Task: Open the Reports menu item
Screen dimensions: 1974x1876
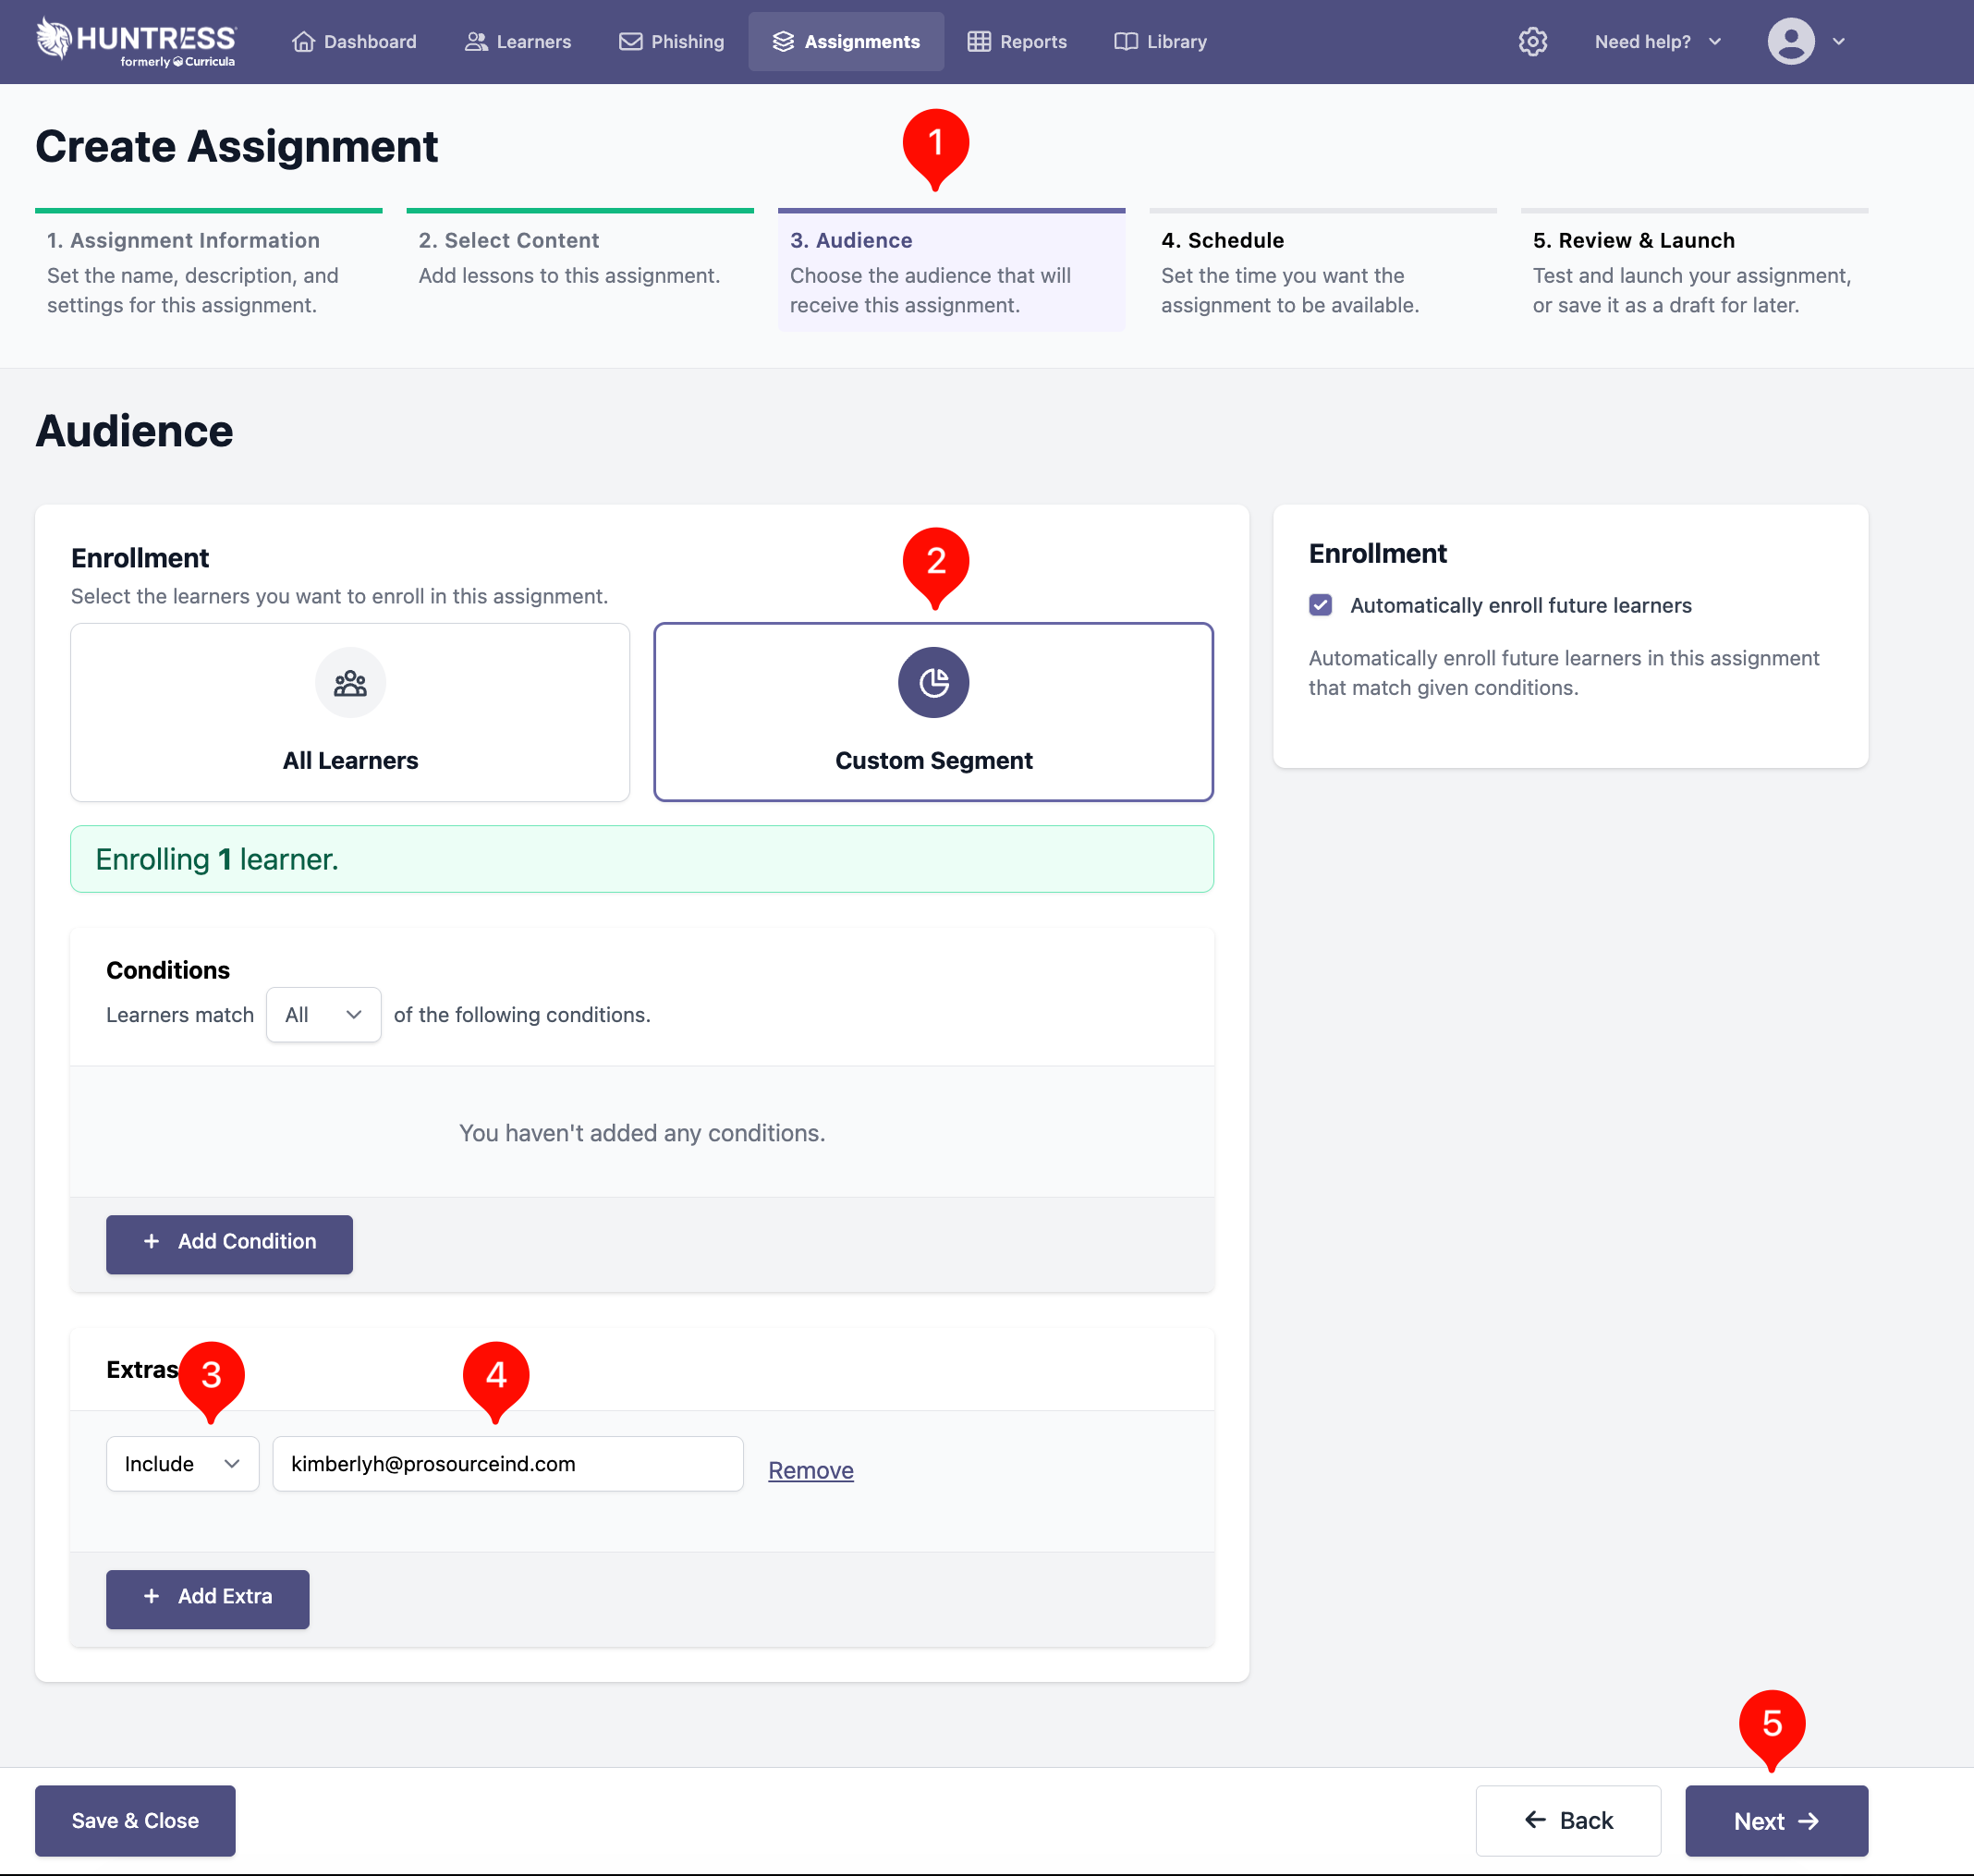Action: pos(1017,42)
